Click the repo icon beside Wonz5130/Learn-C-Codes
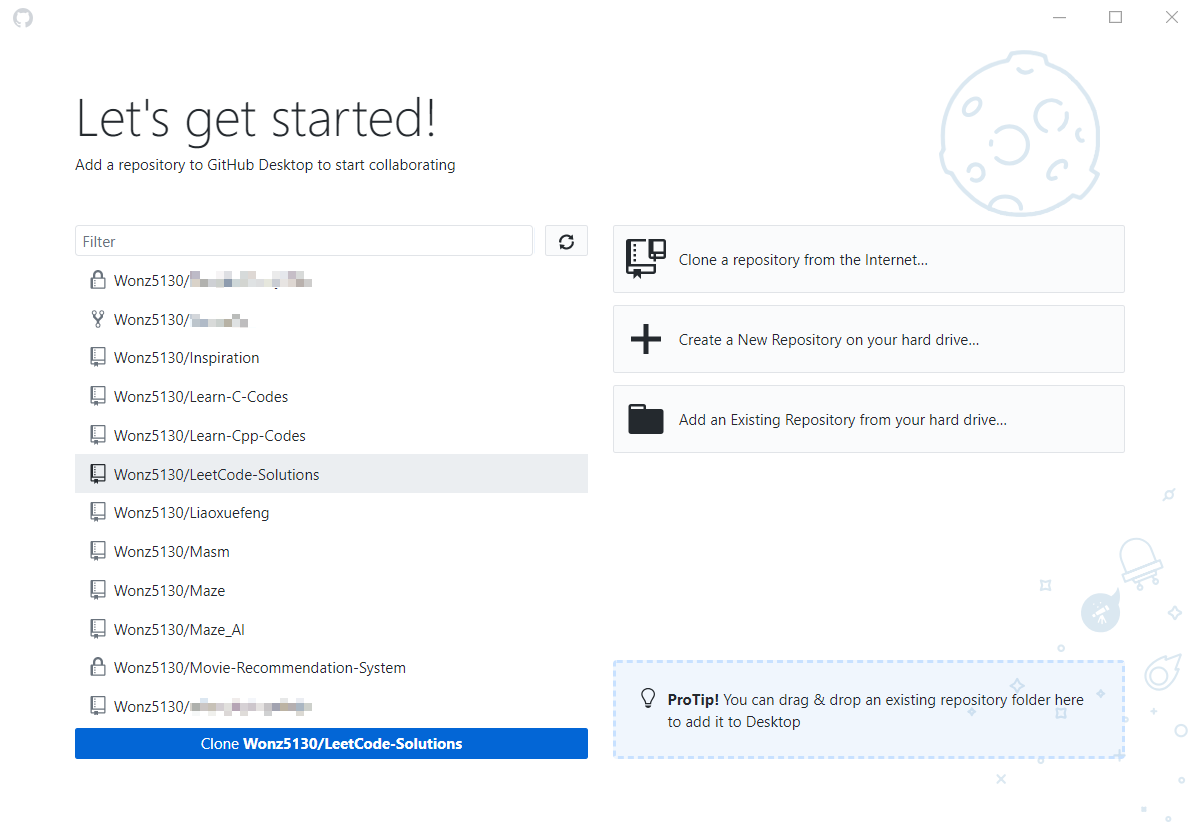The width and height of the screenshot is (1200, 833). [x=98, y=396]
